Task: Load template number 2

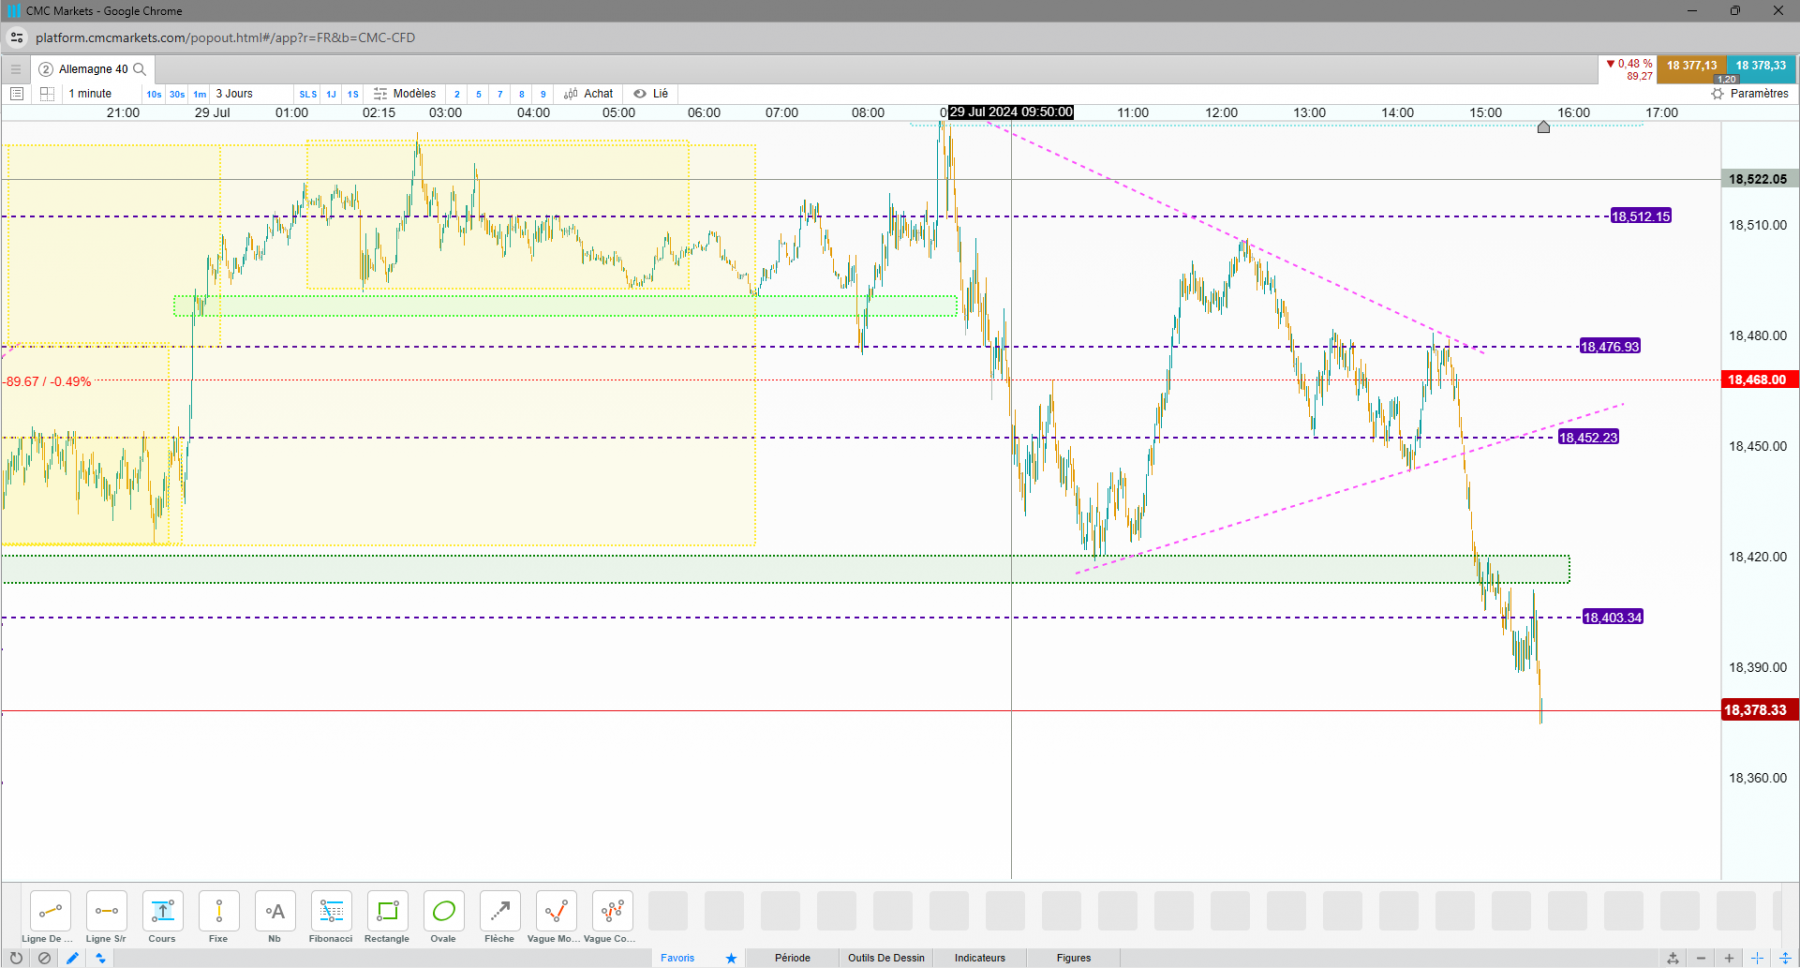Action: point(457,94)
